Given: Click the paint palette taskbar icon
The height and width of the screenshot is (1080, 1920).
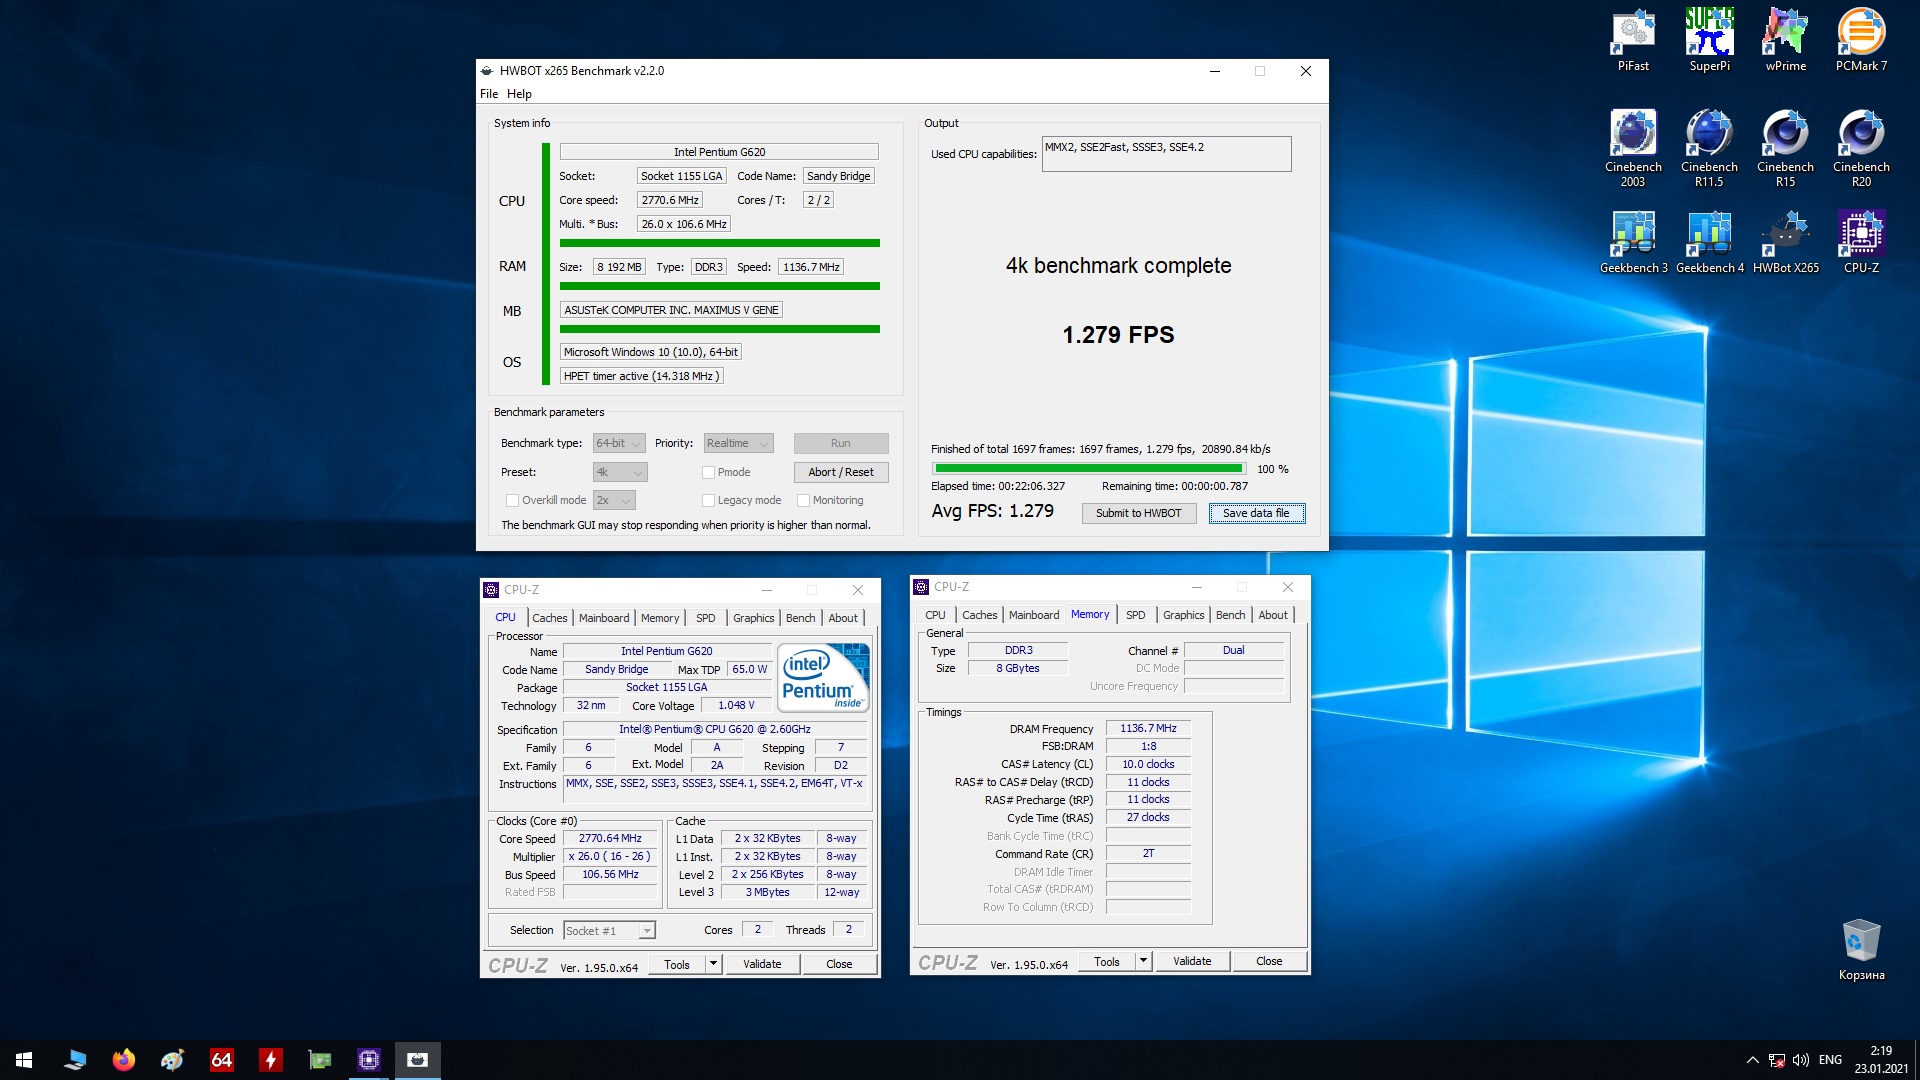Looking at the screenshot, I should click(172, 1060).
